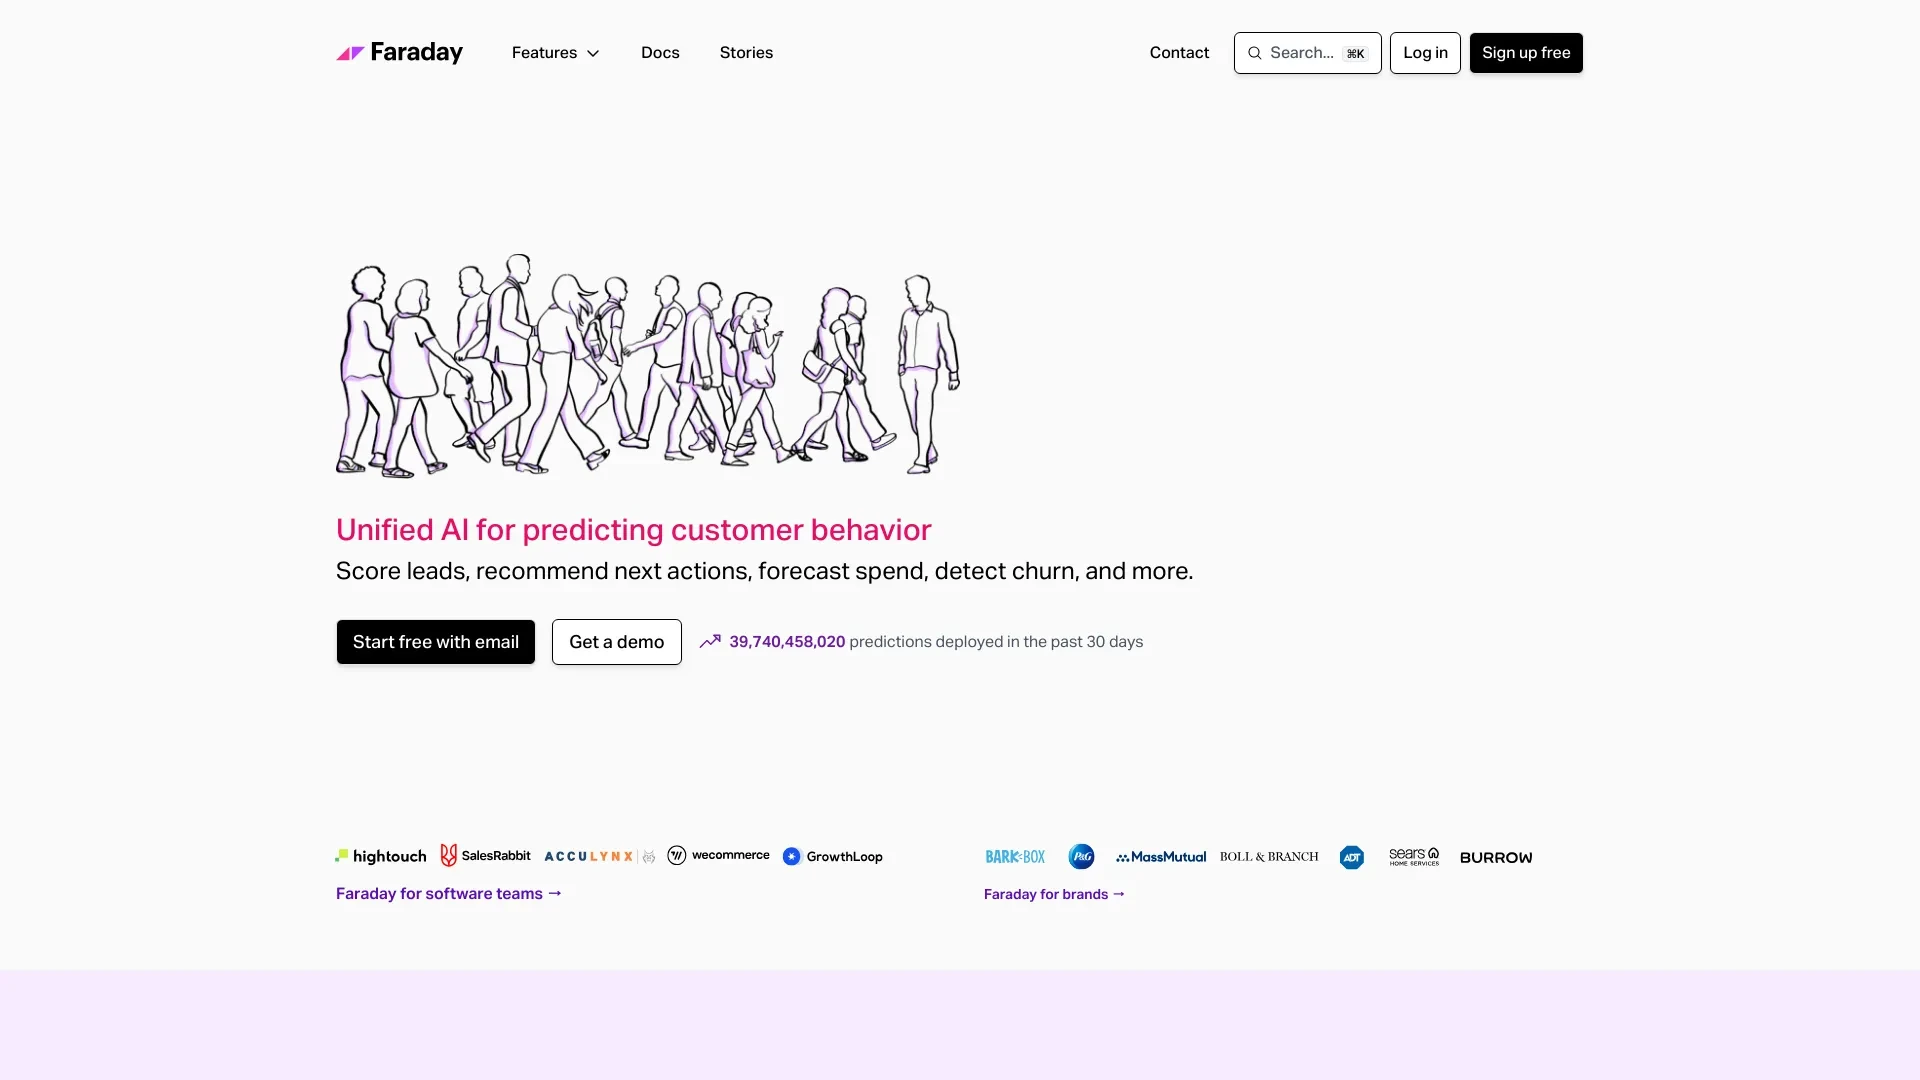Click the search icon in navbar
The height and width of the screenshot is (1080, 1920).
pos(1255,53)
